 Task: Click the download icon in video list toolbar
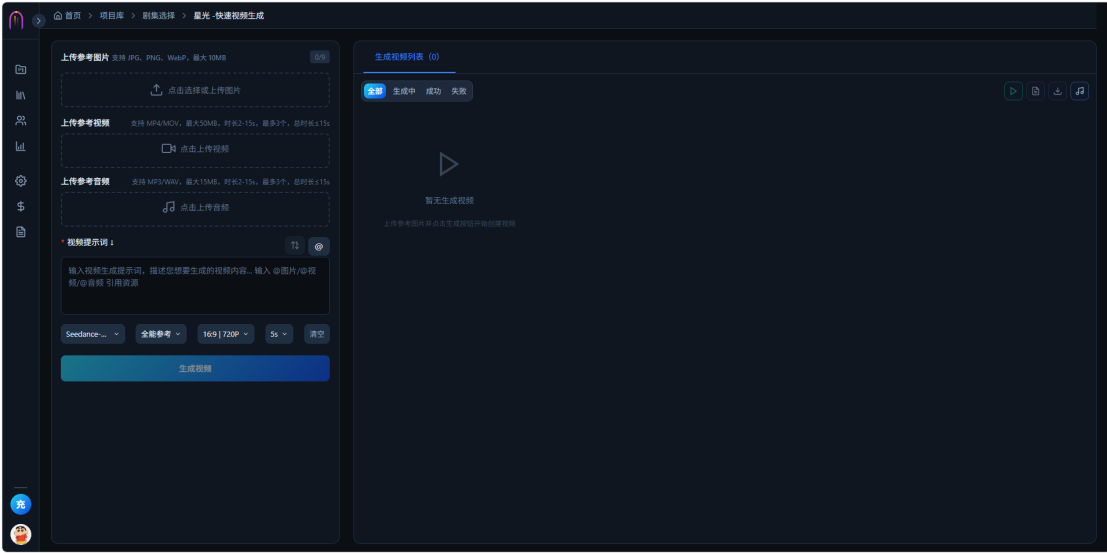click(x=1058, y=91)
